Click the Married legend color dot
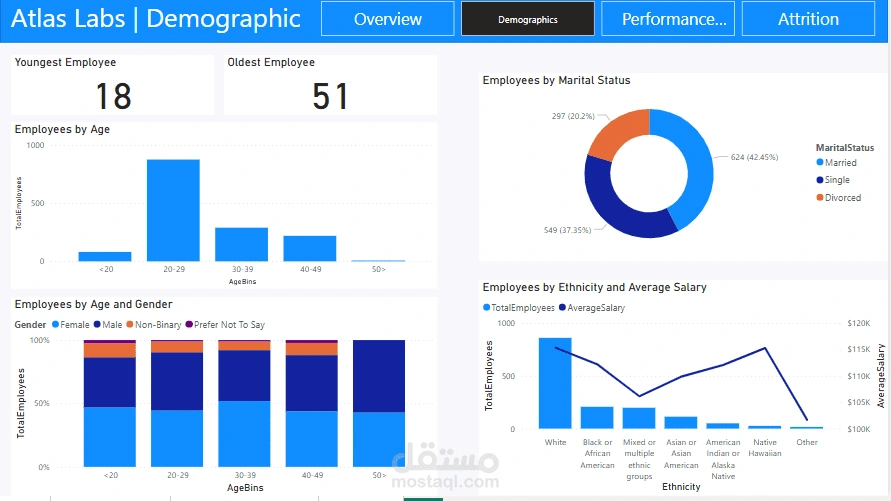Image resolution: width=891 pixels, height=501 pixels. [819, 162]
